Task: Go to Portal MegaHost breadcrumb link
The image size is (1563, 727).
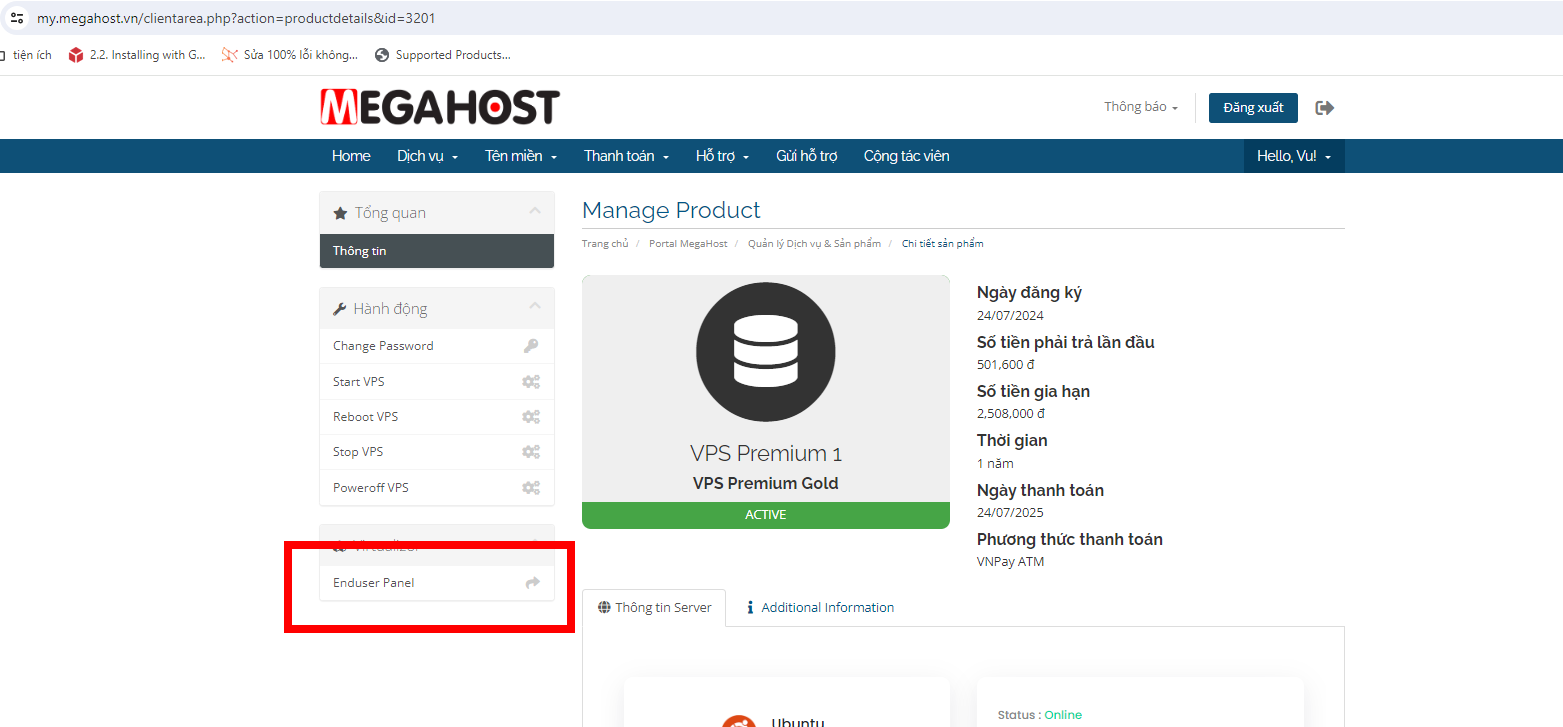Action: coord(688,244)
